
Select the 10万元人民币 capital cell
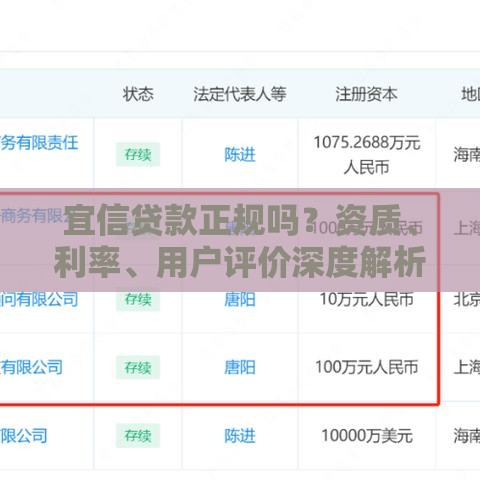(x=367, y=299)
